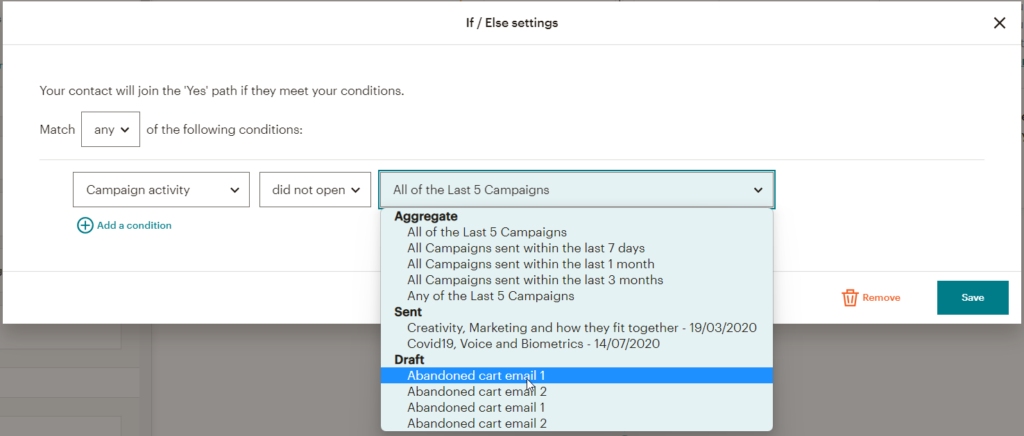1024x436 pixels.
Task: Select the 'Creativity, Marketing and how they fit together' campaign
Action: pos(581,328)
